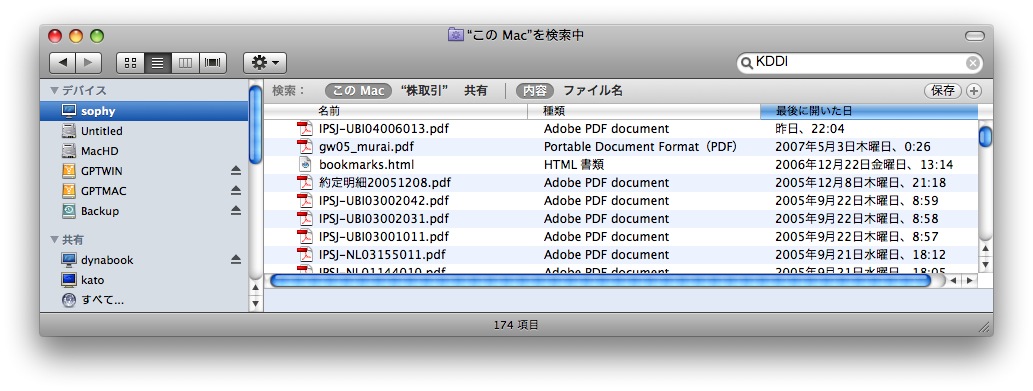Viewport: 1033px width, 391px height.
Task: Open the gear action menu
Action: click(x=265, y=63)
